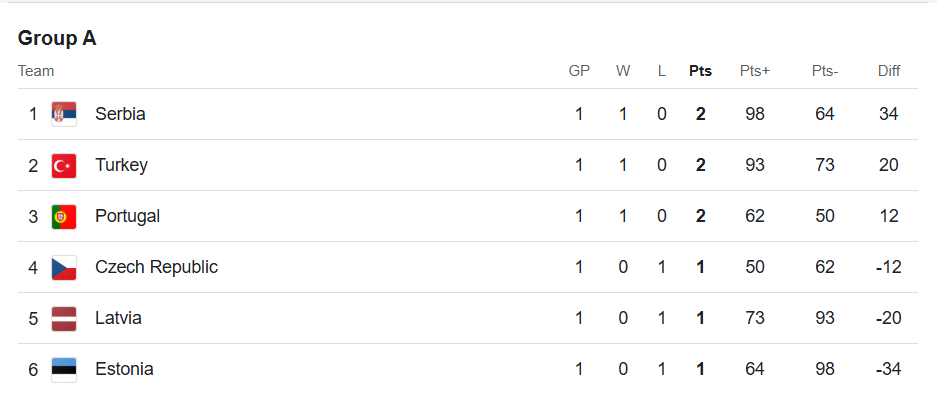The height and width of the screenshot is (411, 937).
Task: Open the Czech Republic team link
Action: tap(157, 267)
